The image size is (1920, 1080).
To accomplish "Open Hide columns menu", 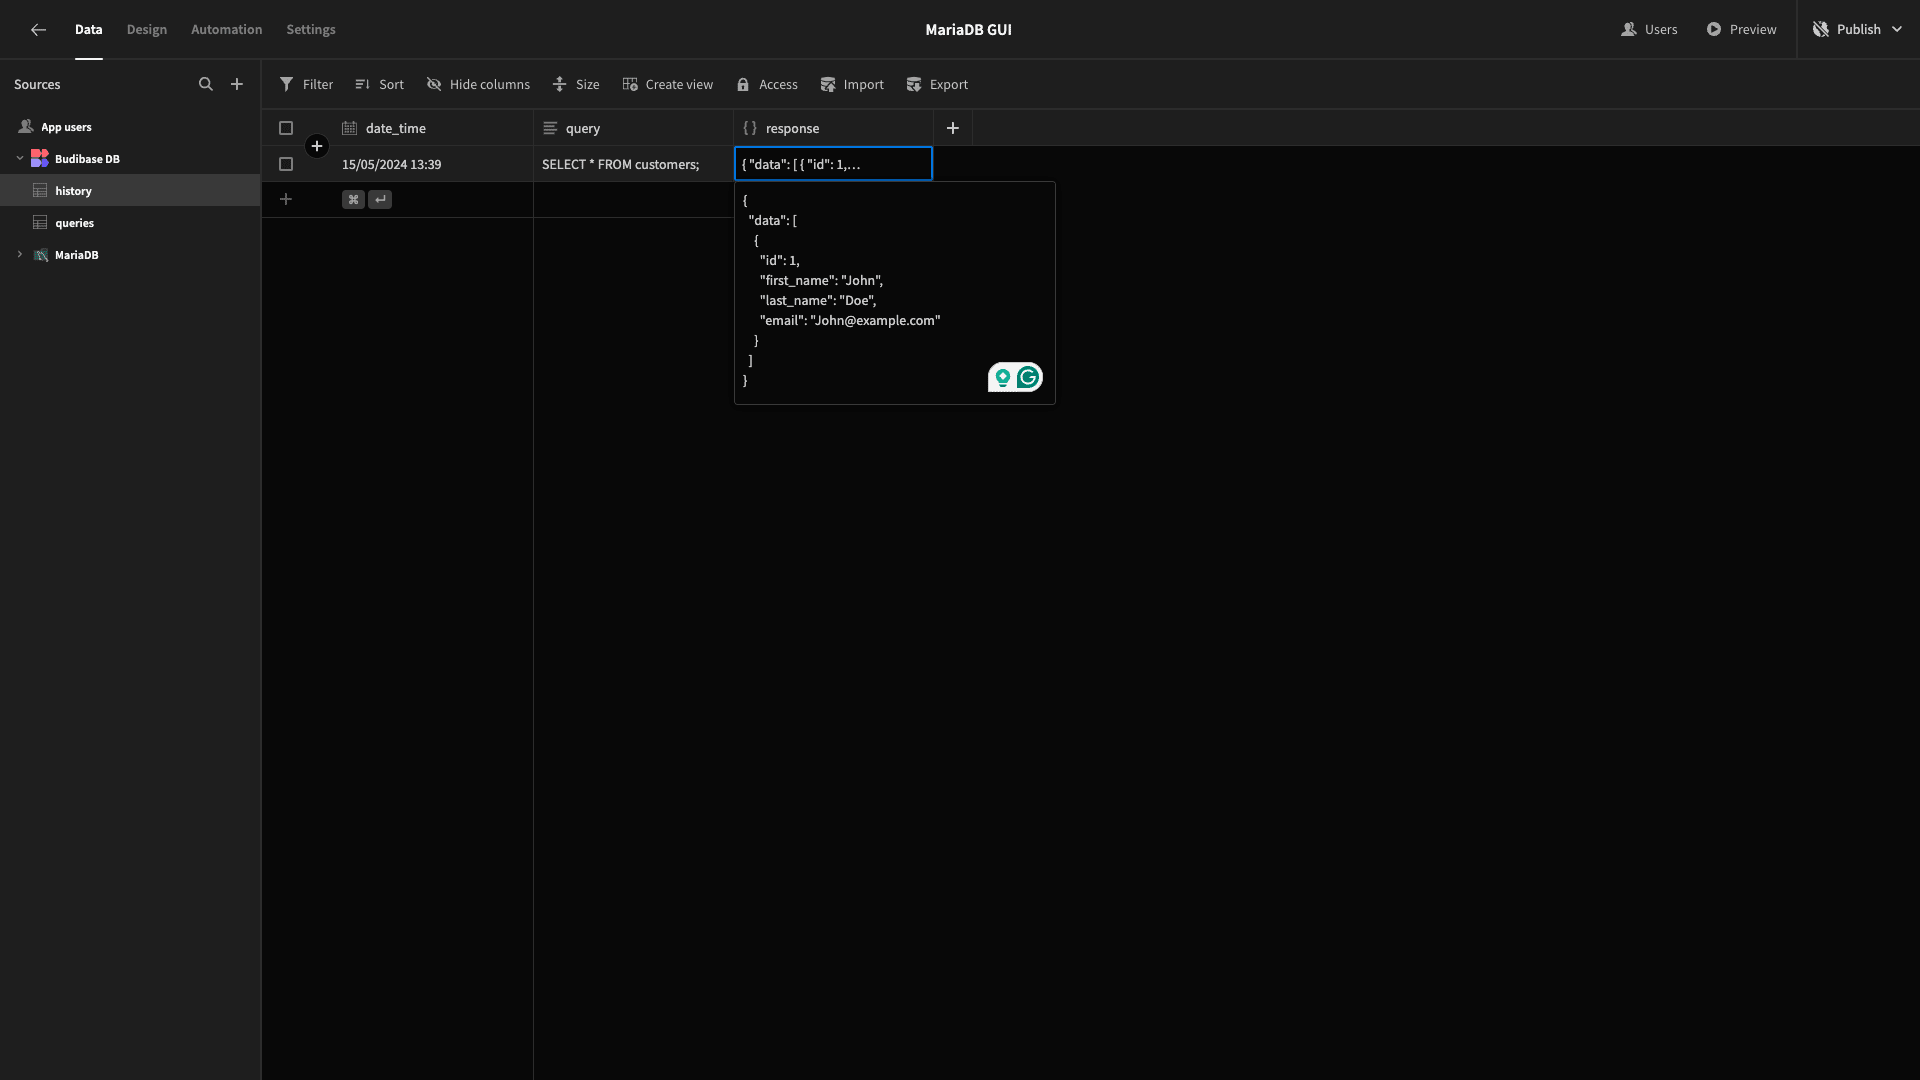I will tap(478, 84).
